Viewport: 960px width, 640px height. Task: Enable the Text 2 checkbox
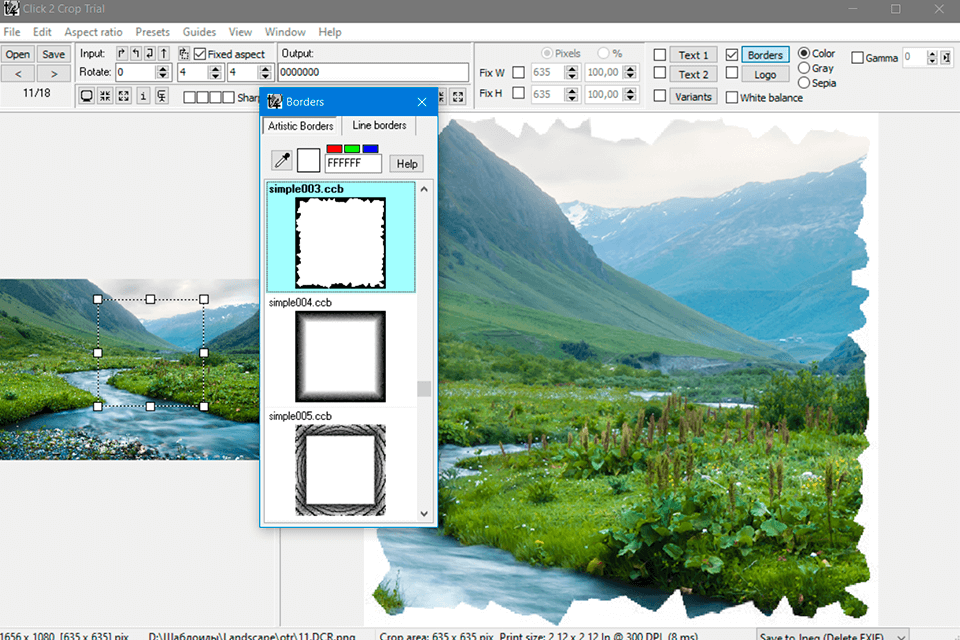[x=659, y=73]
